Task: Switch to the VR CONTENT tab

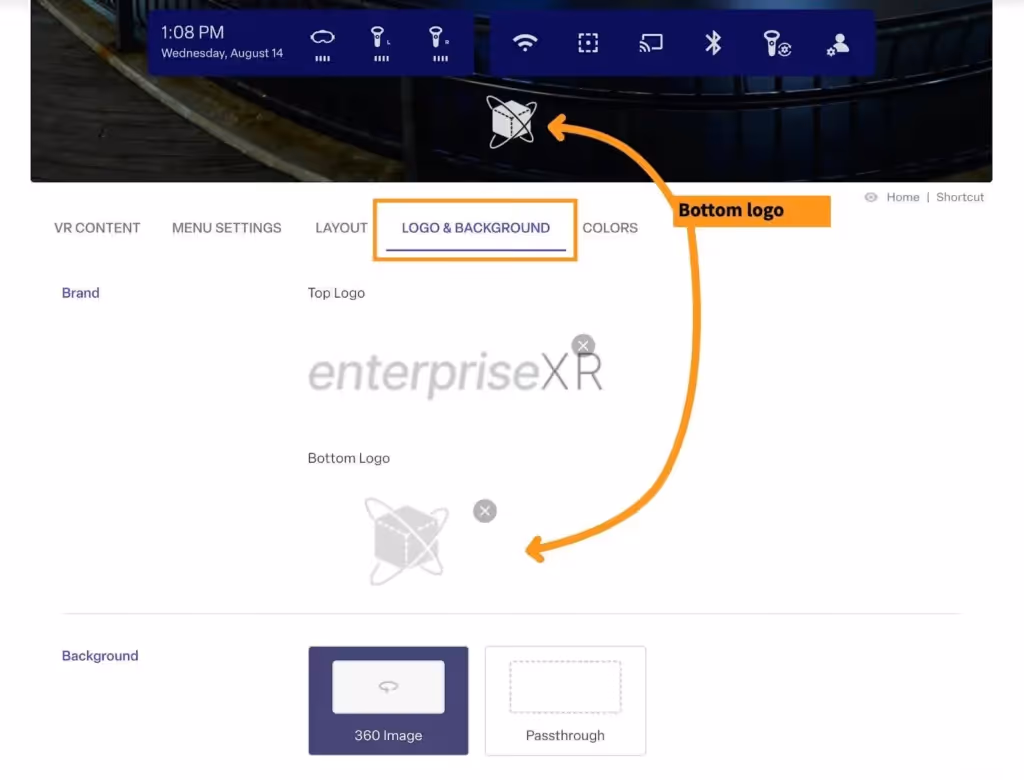Action: tap(97, 228)
